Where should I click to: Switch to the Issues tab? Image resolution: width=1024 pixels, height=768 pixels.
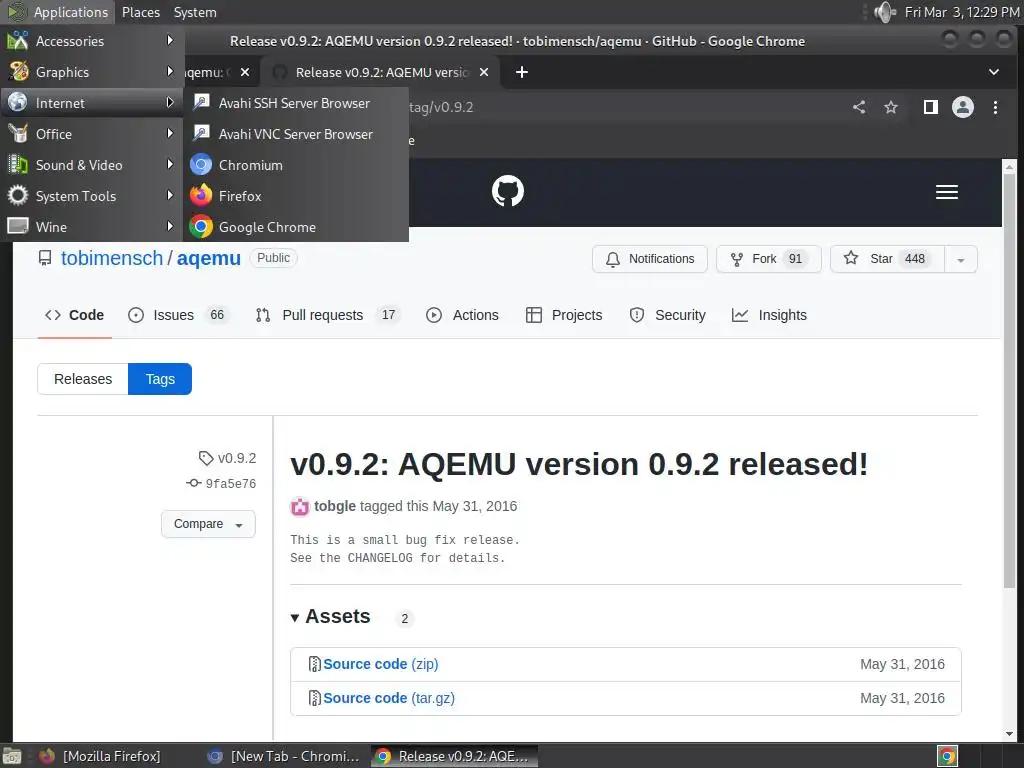178,315
